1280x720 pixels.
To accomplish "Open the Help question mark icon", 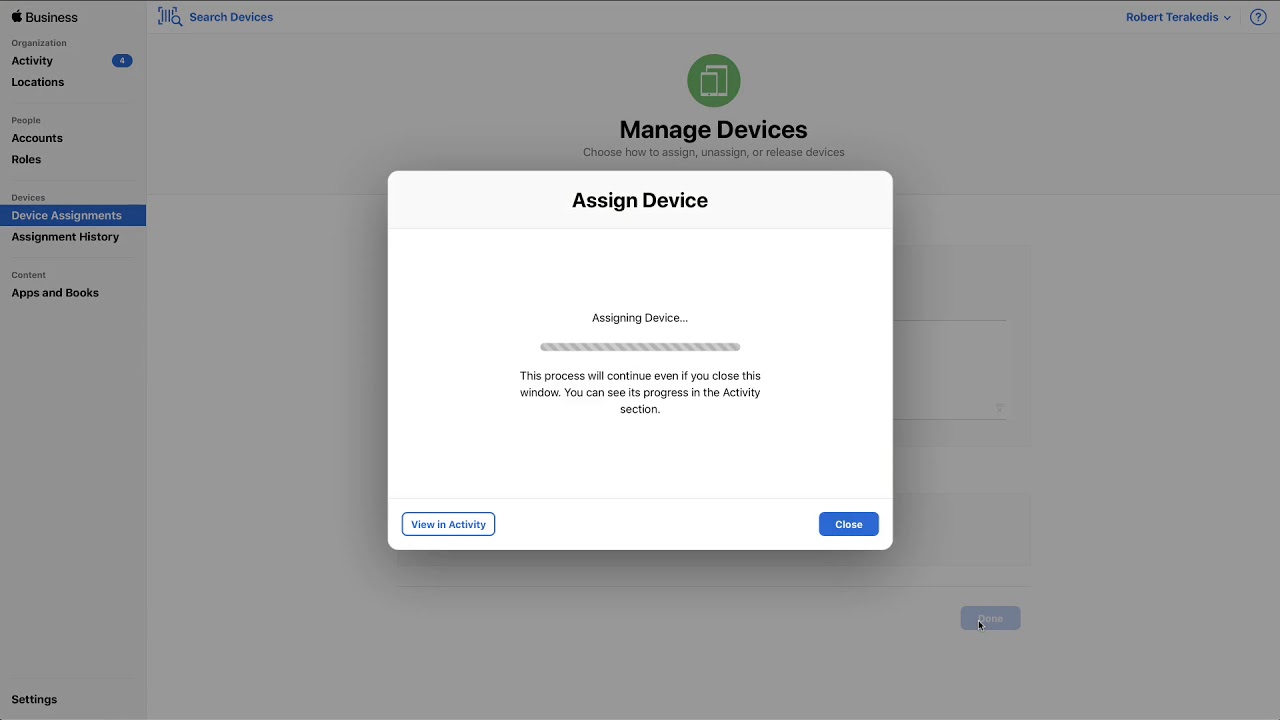I will click(x=1258, y=17).
